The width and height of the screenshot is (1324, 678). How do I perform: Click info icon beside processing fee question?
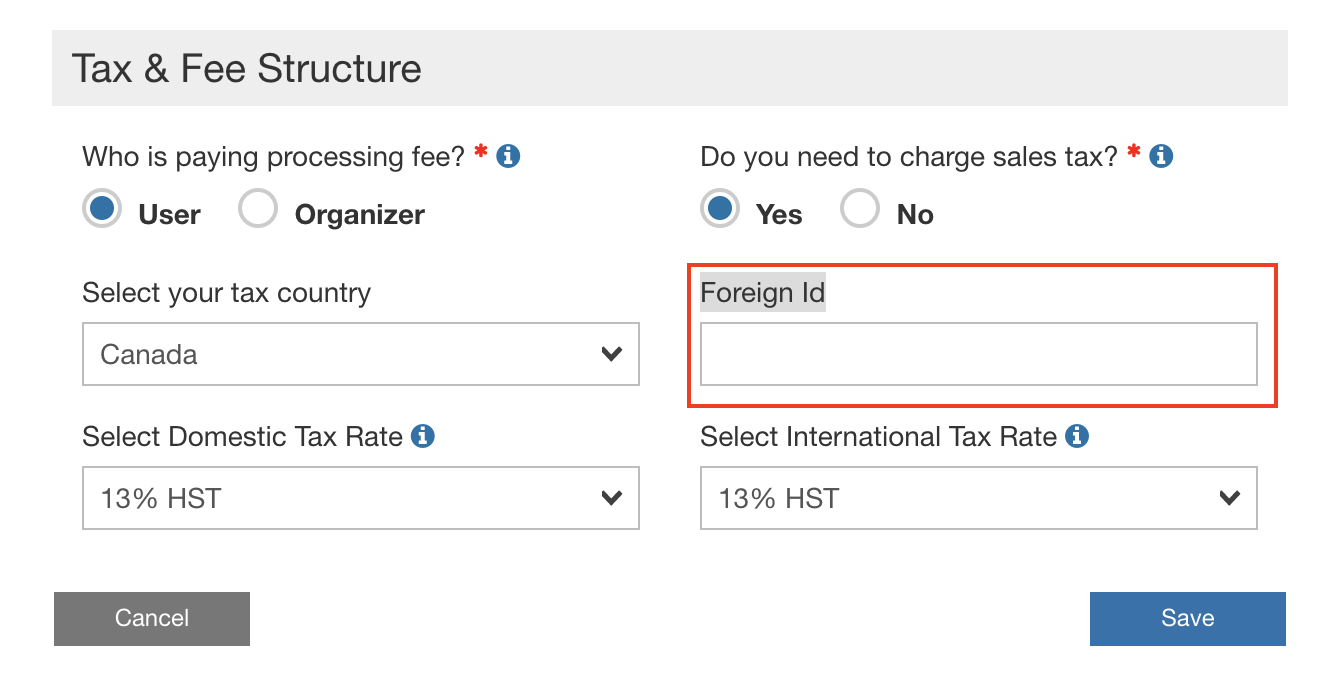pos(508,157)
